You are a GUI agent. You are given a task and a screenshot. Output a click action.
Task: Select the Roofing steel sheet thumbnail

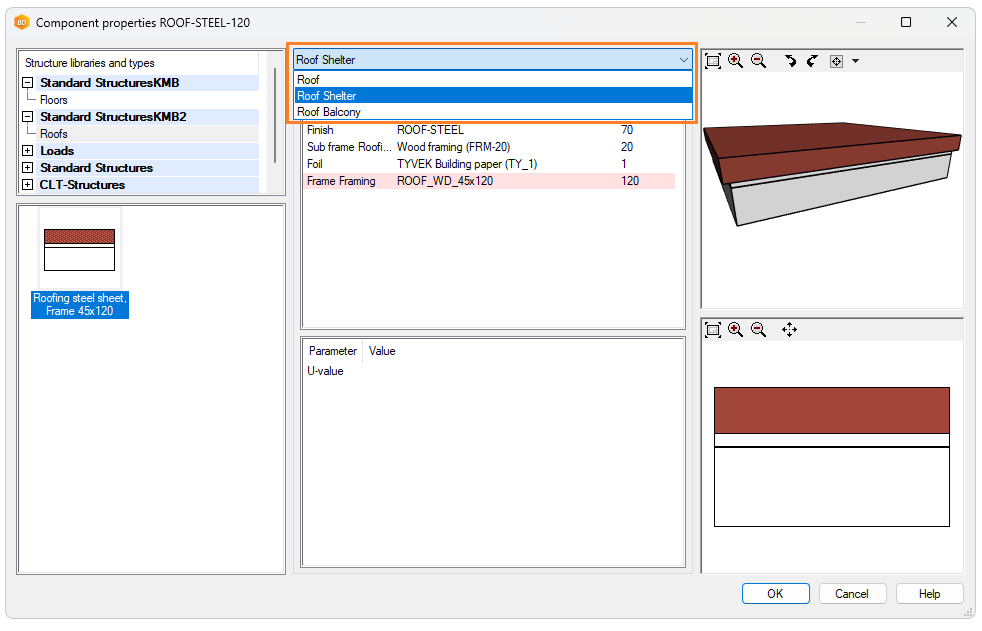pyautogui.click(x=79, y=250)
